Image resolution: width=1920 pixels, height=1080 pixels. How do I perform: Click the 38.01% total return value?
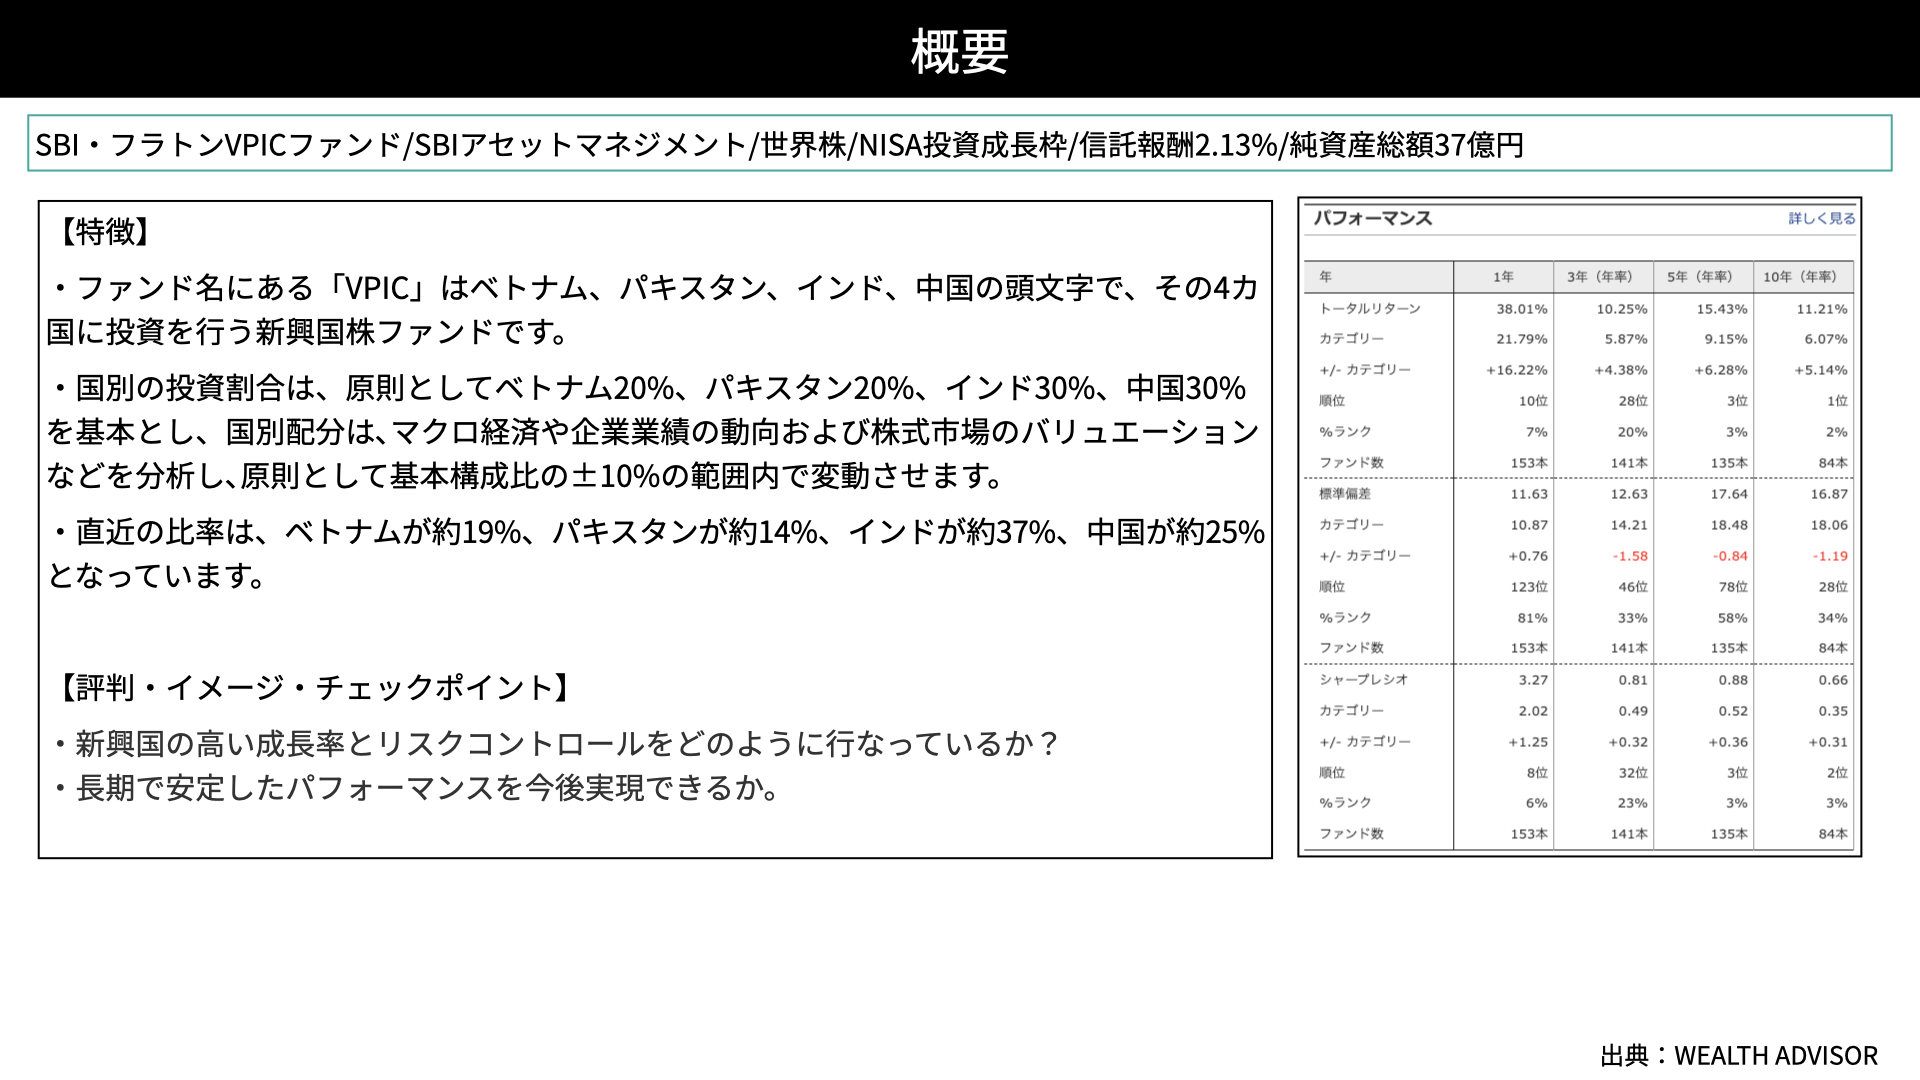point(1521,309)
